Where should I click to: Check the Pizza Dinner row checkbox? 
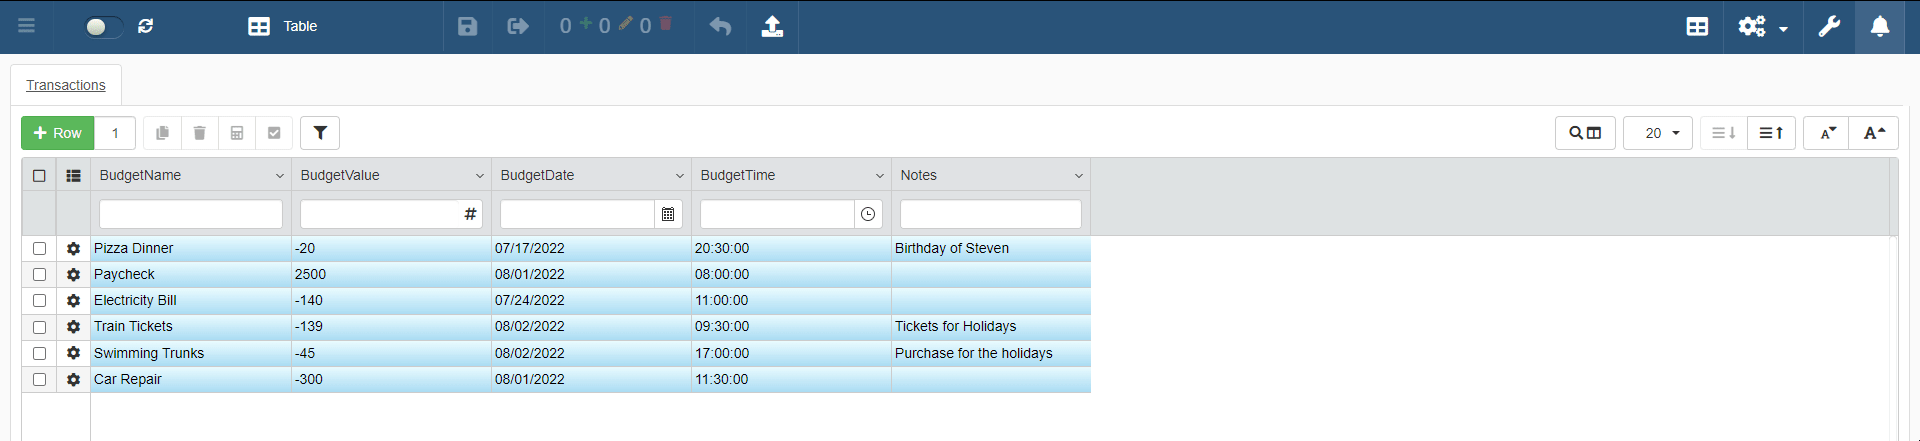click(x=39, y=248)
